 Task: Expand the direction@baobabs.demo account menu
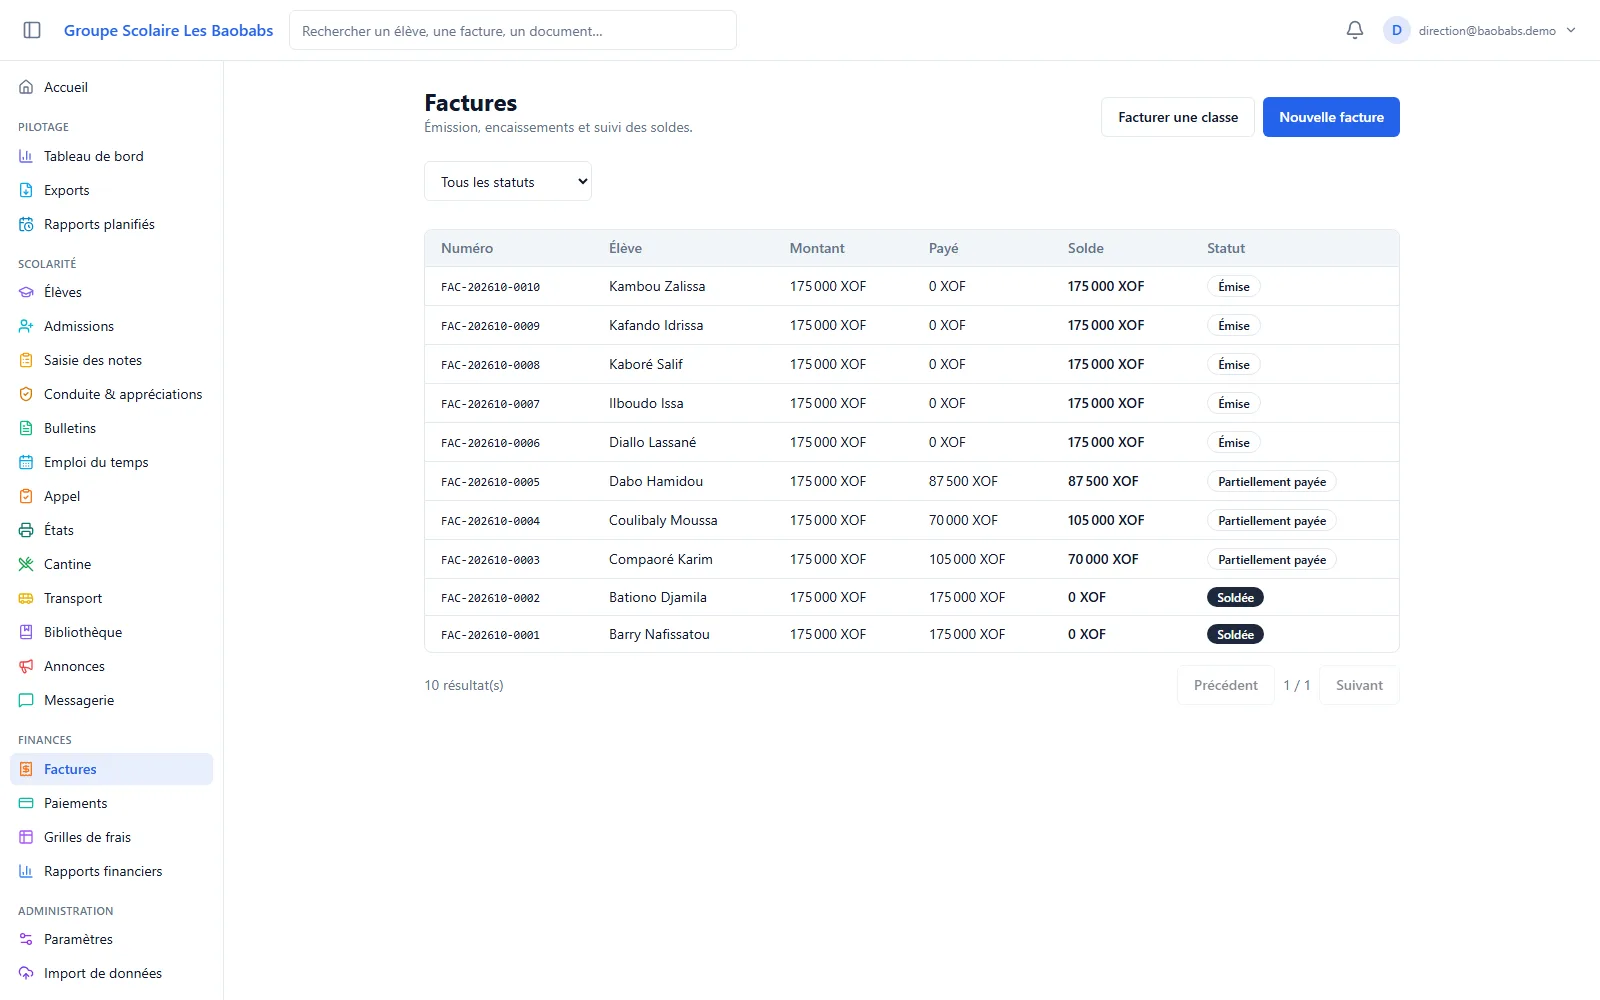pos(1480,30)
